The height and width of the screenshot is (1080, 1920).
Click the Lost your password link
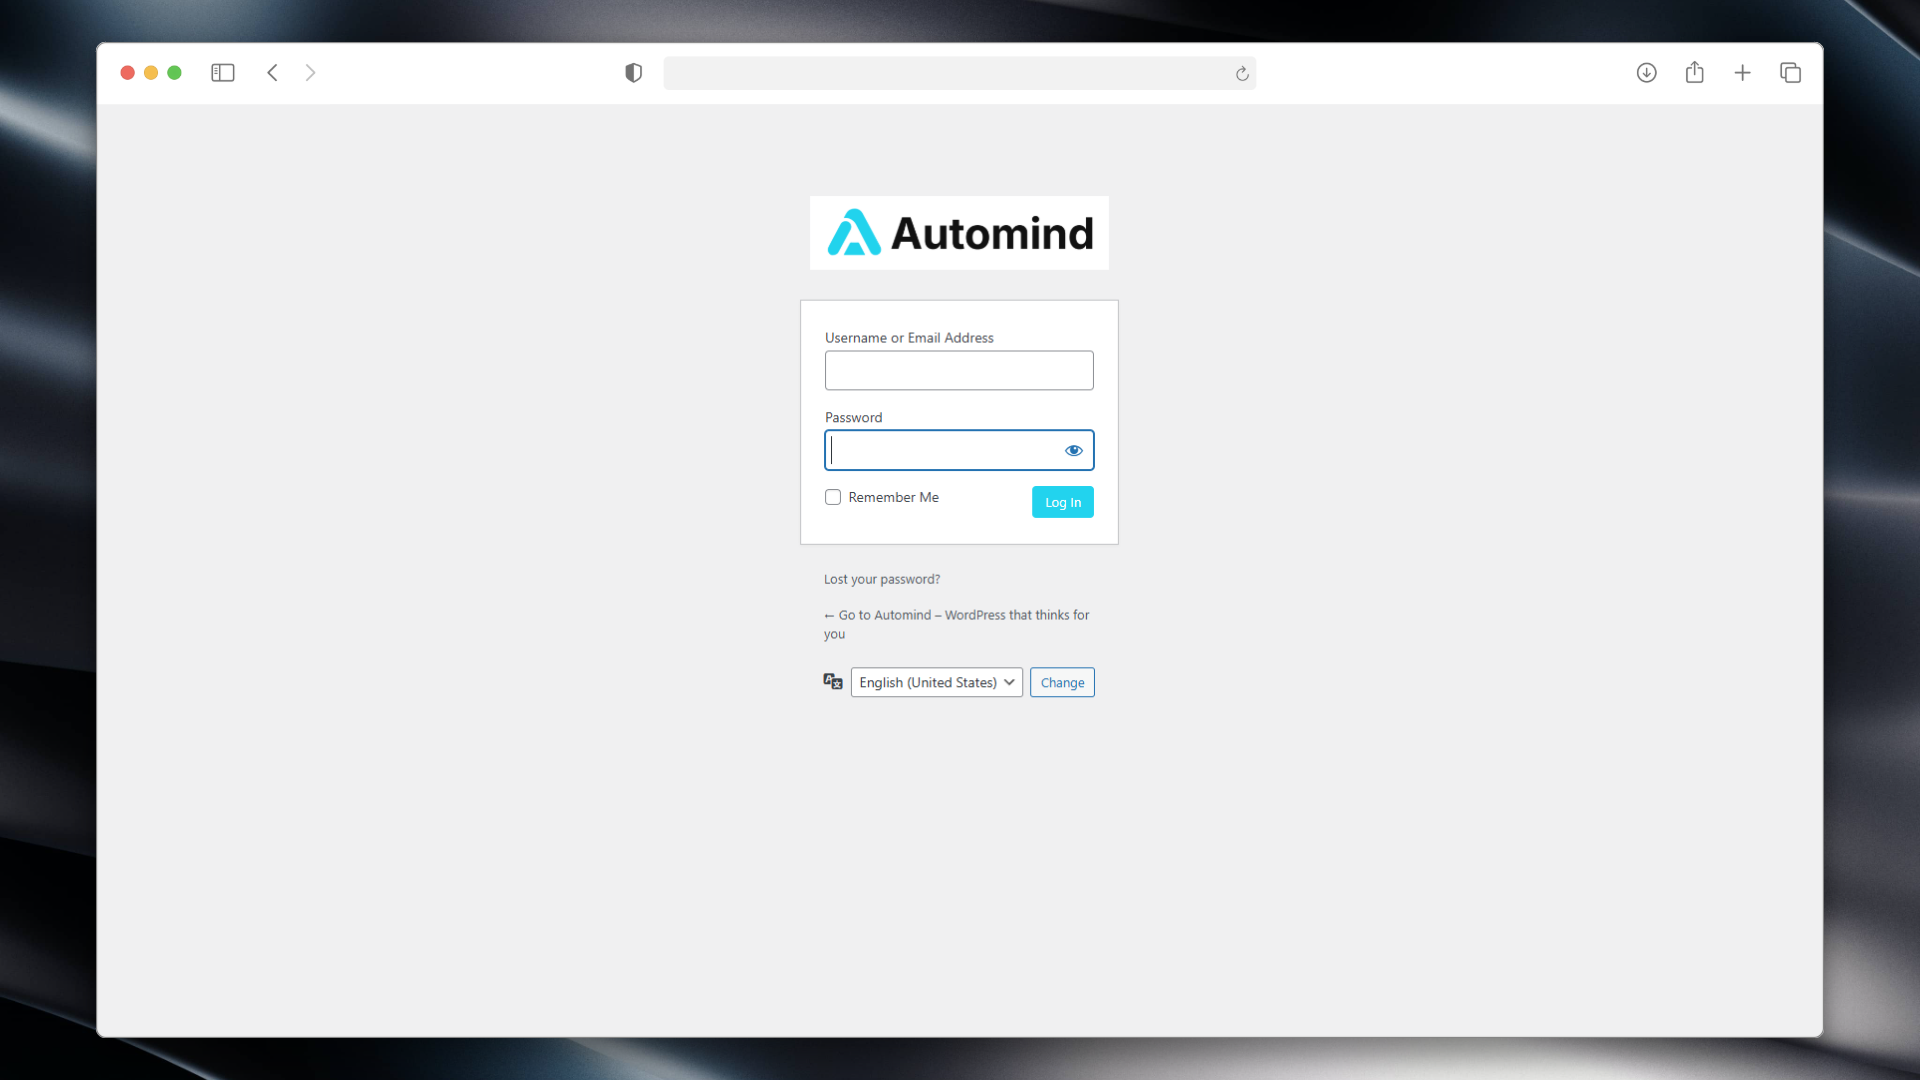click(881, 578)
